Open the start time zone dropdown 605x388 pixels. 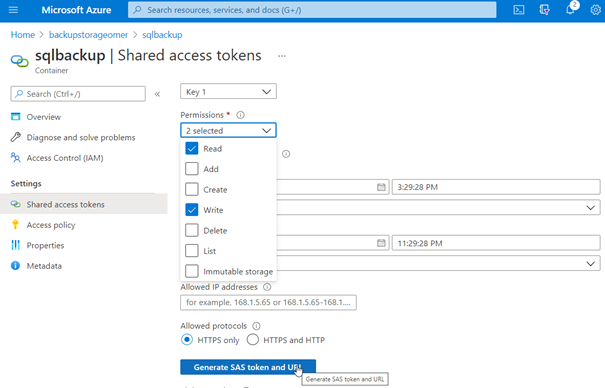click(x=438, y=207)
